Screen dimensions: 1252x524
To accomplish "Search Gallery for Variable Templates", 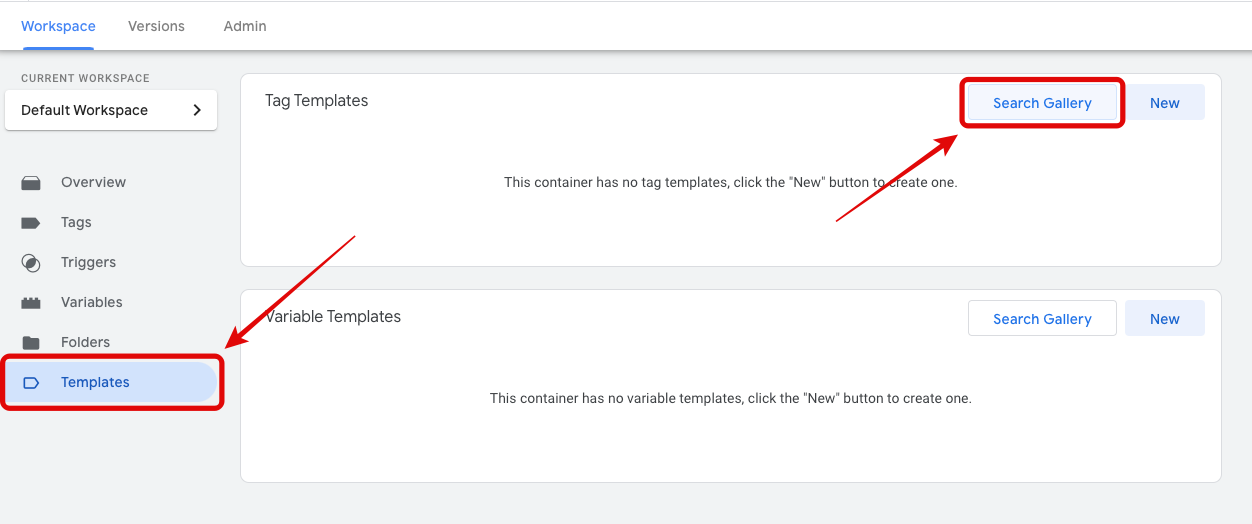I will pos(1042,319).
